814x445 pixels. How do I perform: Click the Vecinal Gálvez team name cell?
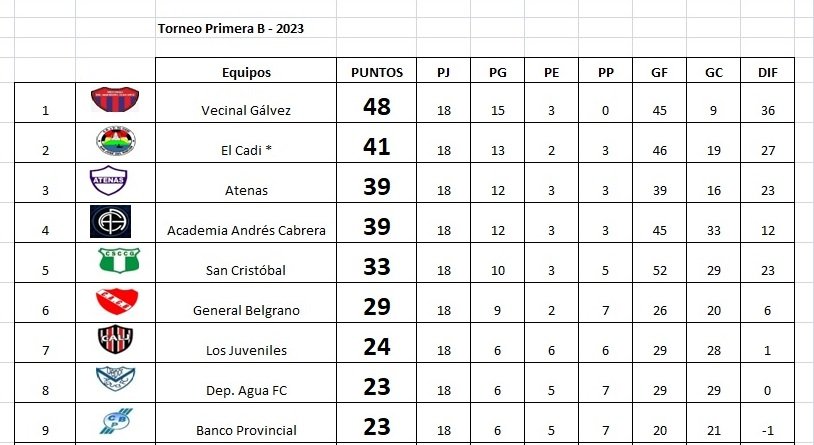pos(246,111)
